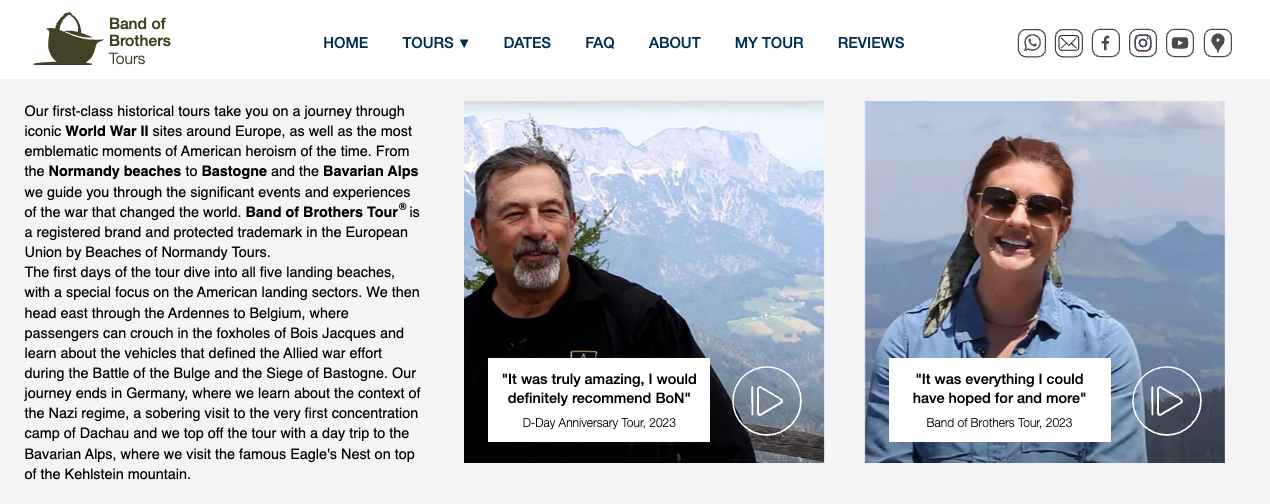Viewport: 1270px width, 504px height.
Task: Open the Facebook page icon
Action: [1106, 43]
